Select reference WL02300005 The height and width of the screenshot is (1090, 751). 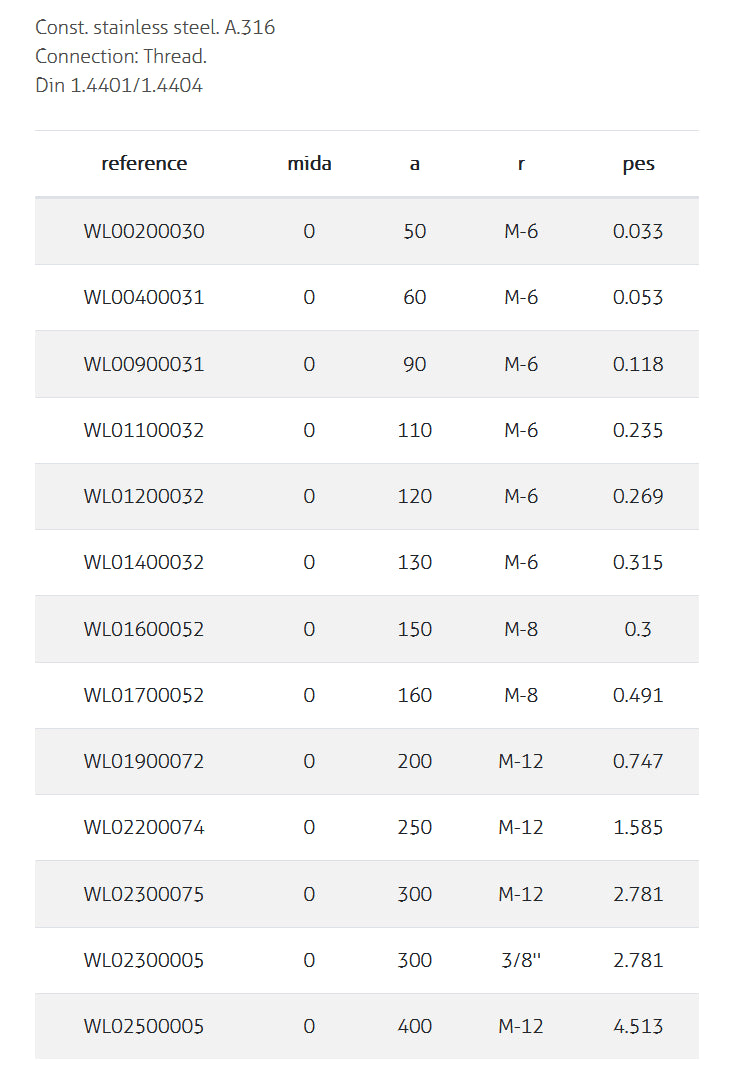click(144, 960)
